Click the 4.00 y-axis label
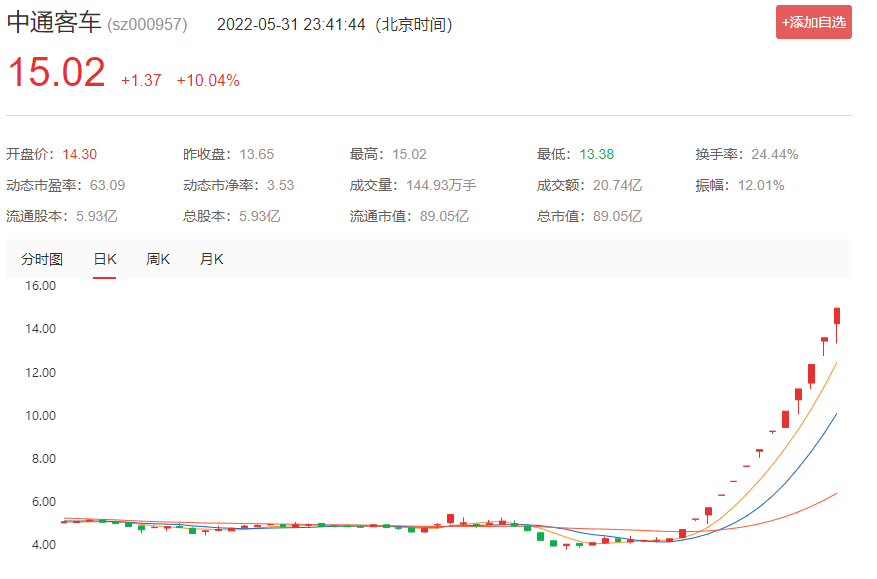877x579 pixels. [44, 545]
